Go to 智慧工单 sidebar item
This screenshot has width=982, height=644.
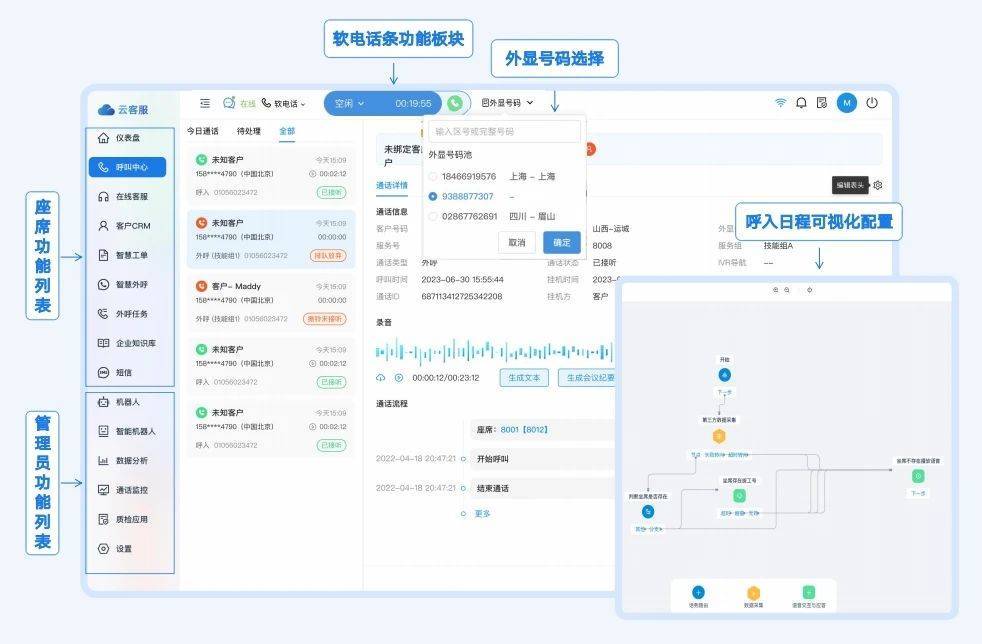123,255
